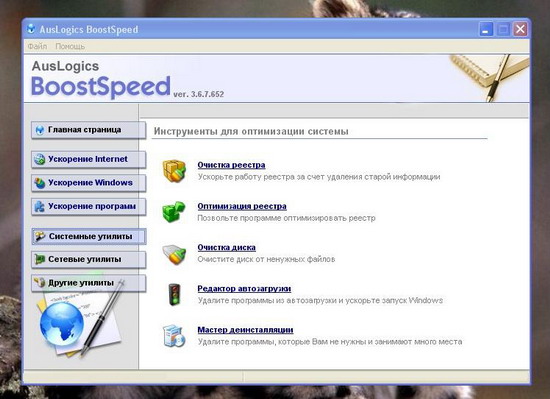This screenshot has height=399, width=550.
Task: Select Ускорение Windows sidebar button
Action: [x=88, y=183]
